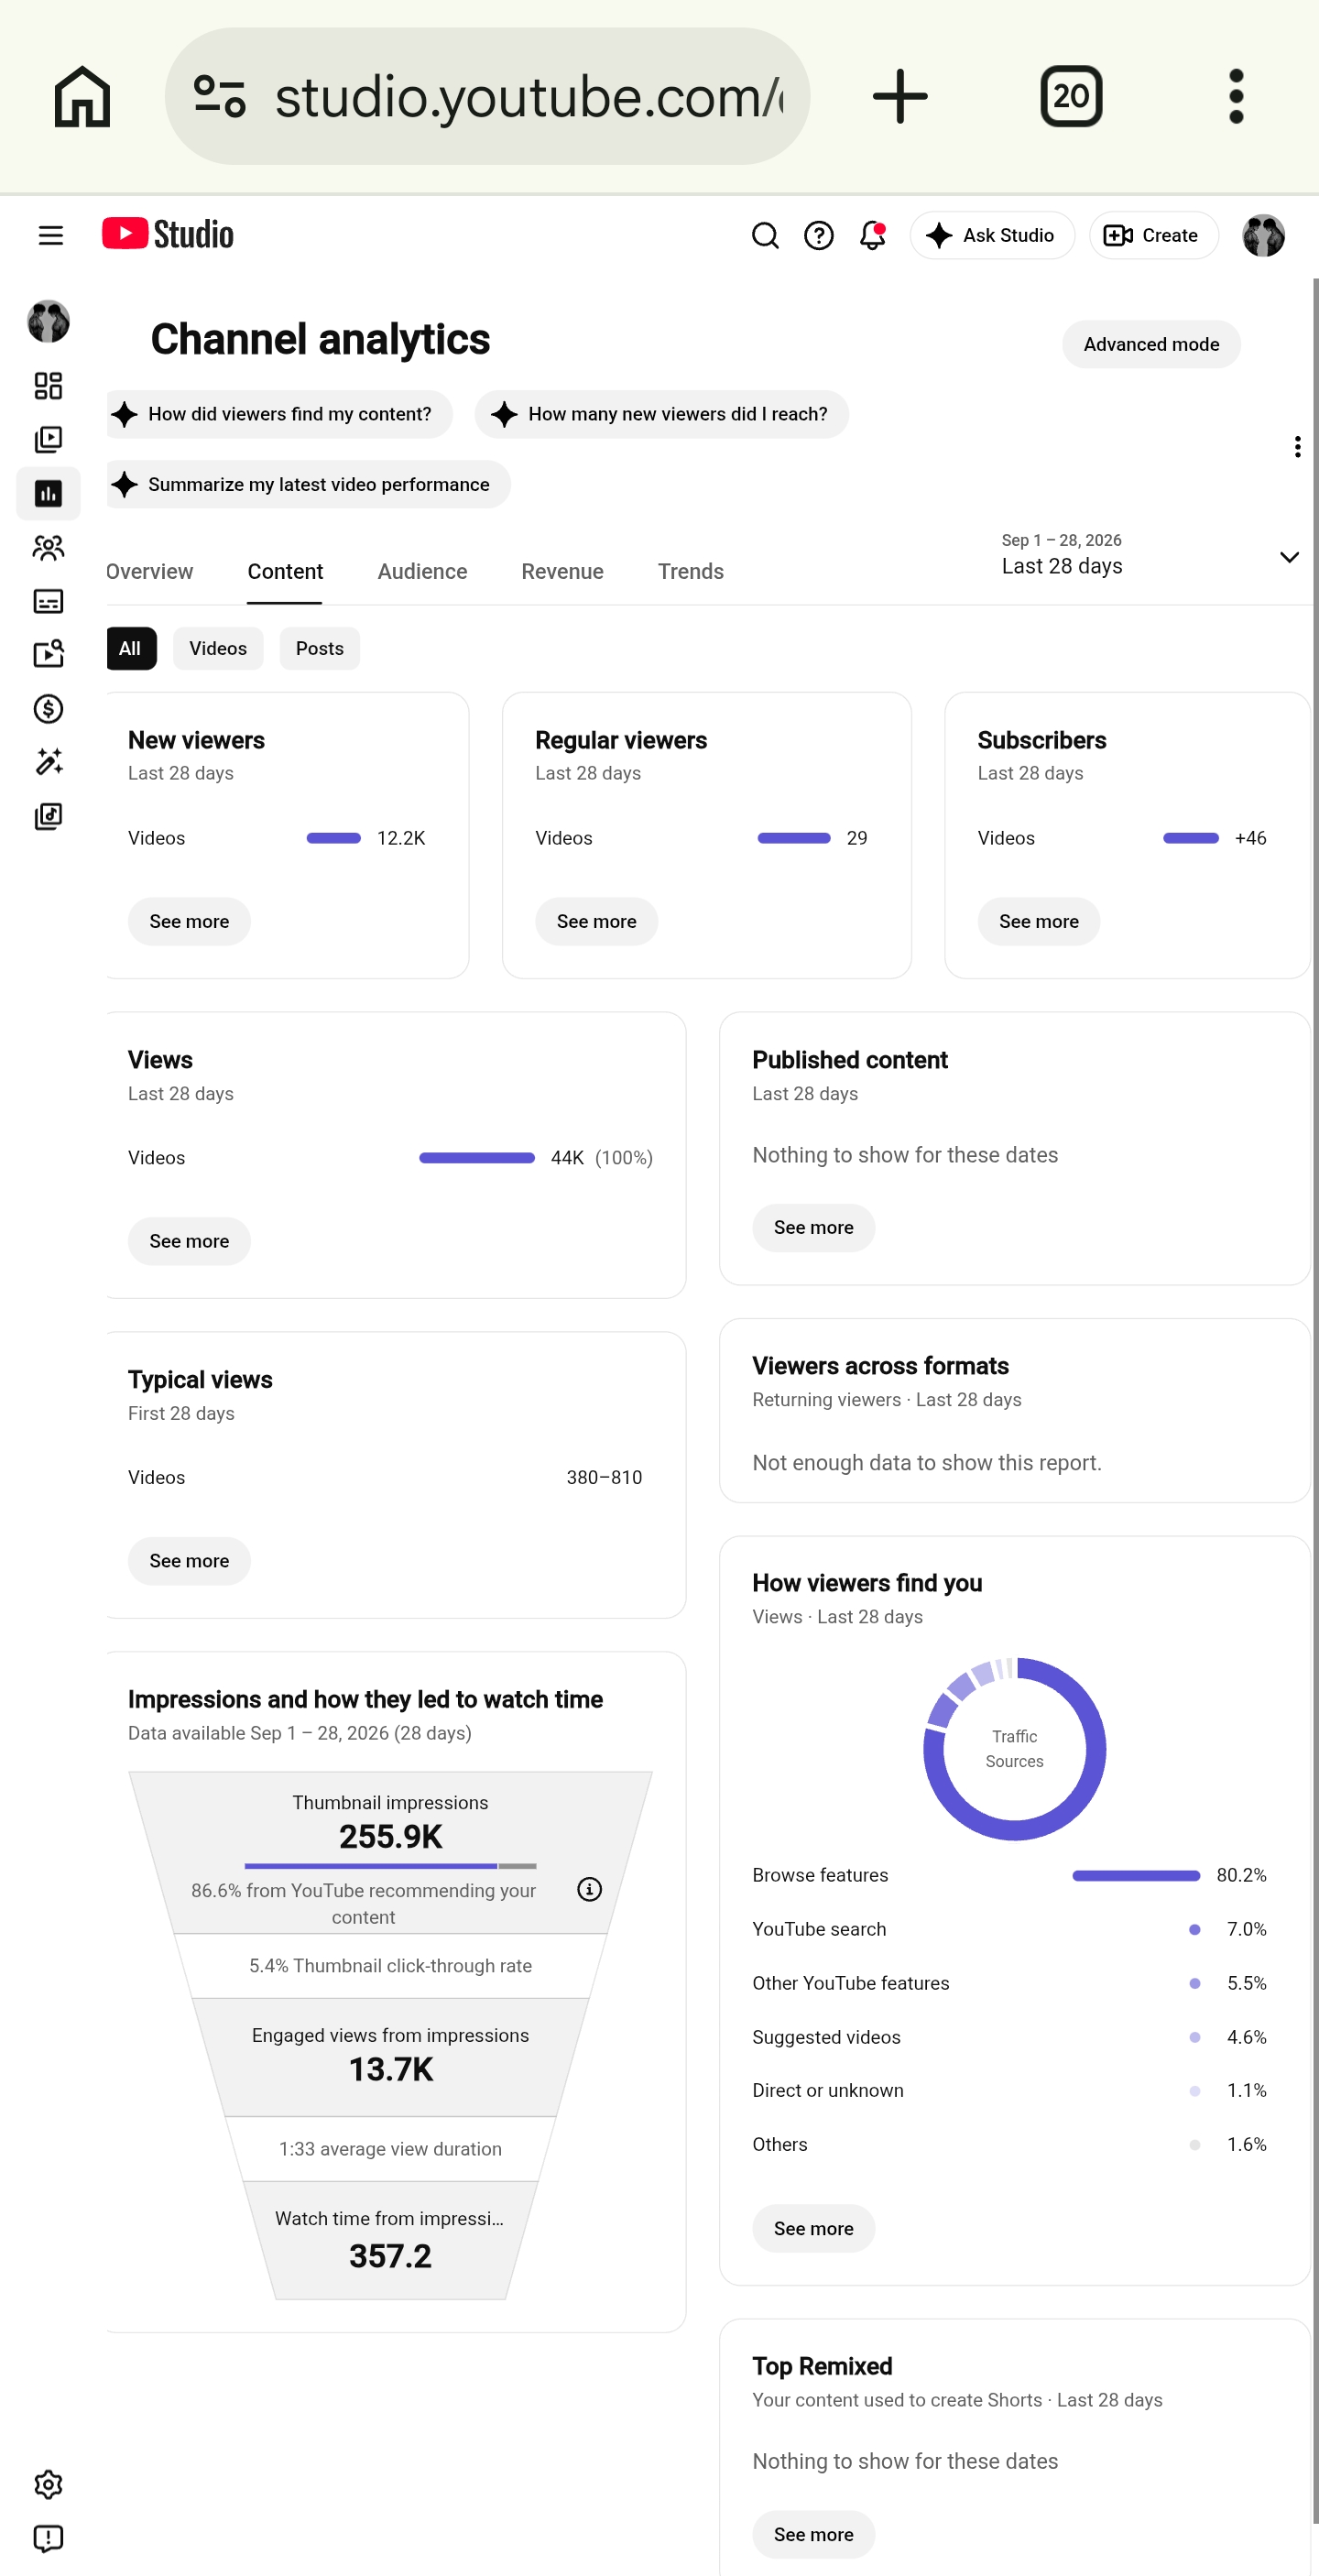Open the Content sidebar icon
Screen dimensions: 1319x2576
tap(48, 440)
